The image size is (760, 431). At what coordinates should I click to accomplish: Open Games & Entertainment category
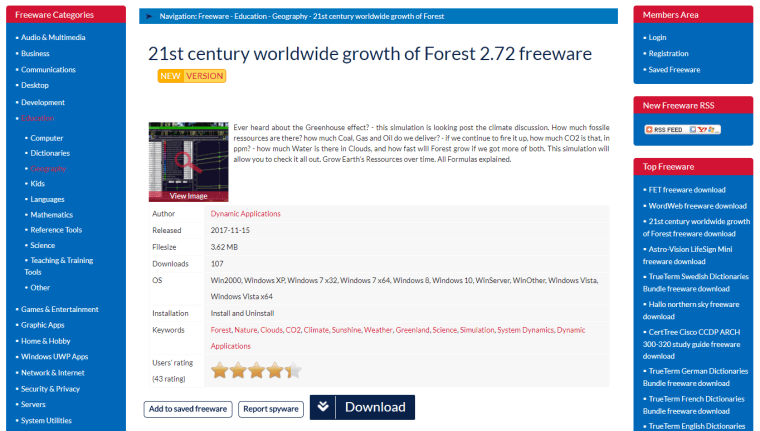(x=60, y=309)
